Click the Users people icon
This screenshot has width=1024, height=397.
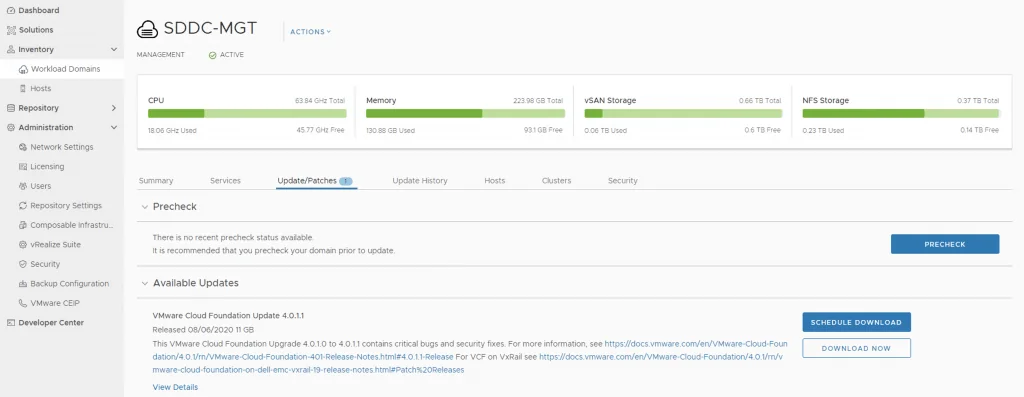[24, 187]
